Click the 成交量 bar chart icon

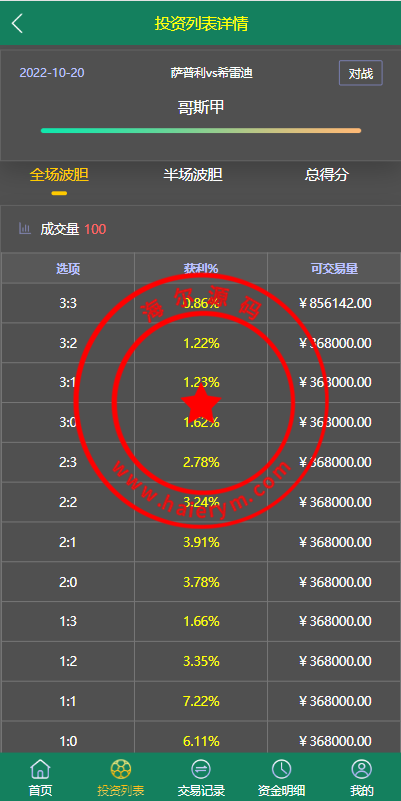pos(25,228)
